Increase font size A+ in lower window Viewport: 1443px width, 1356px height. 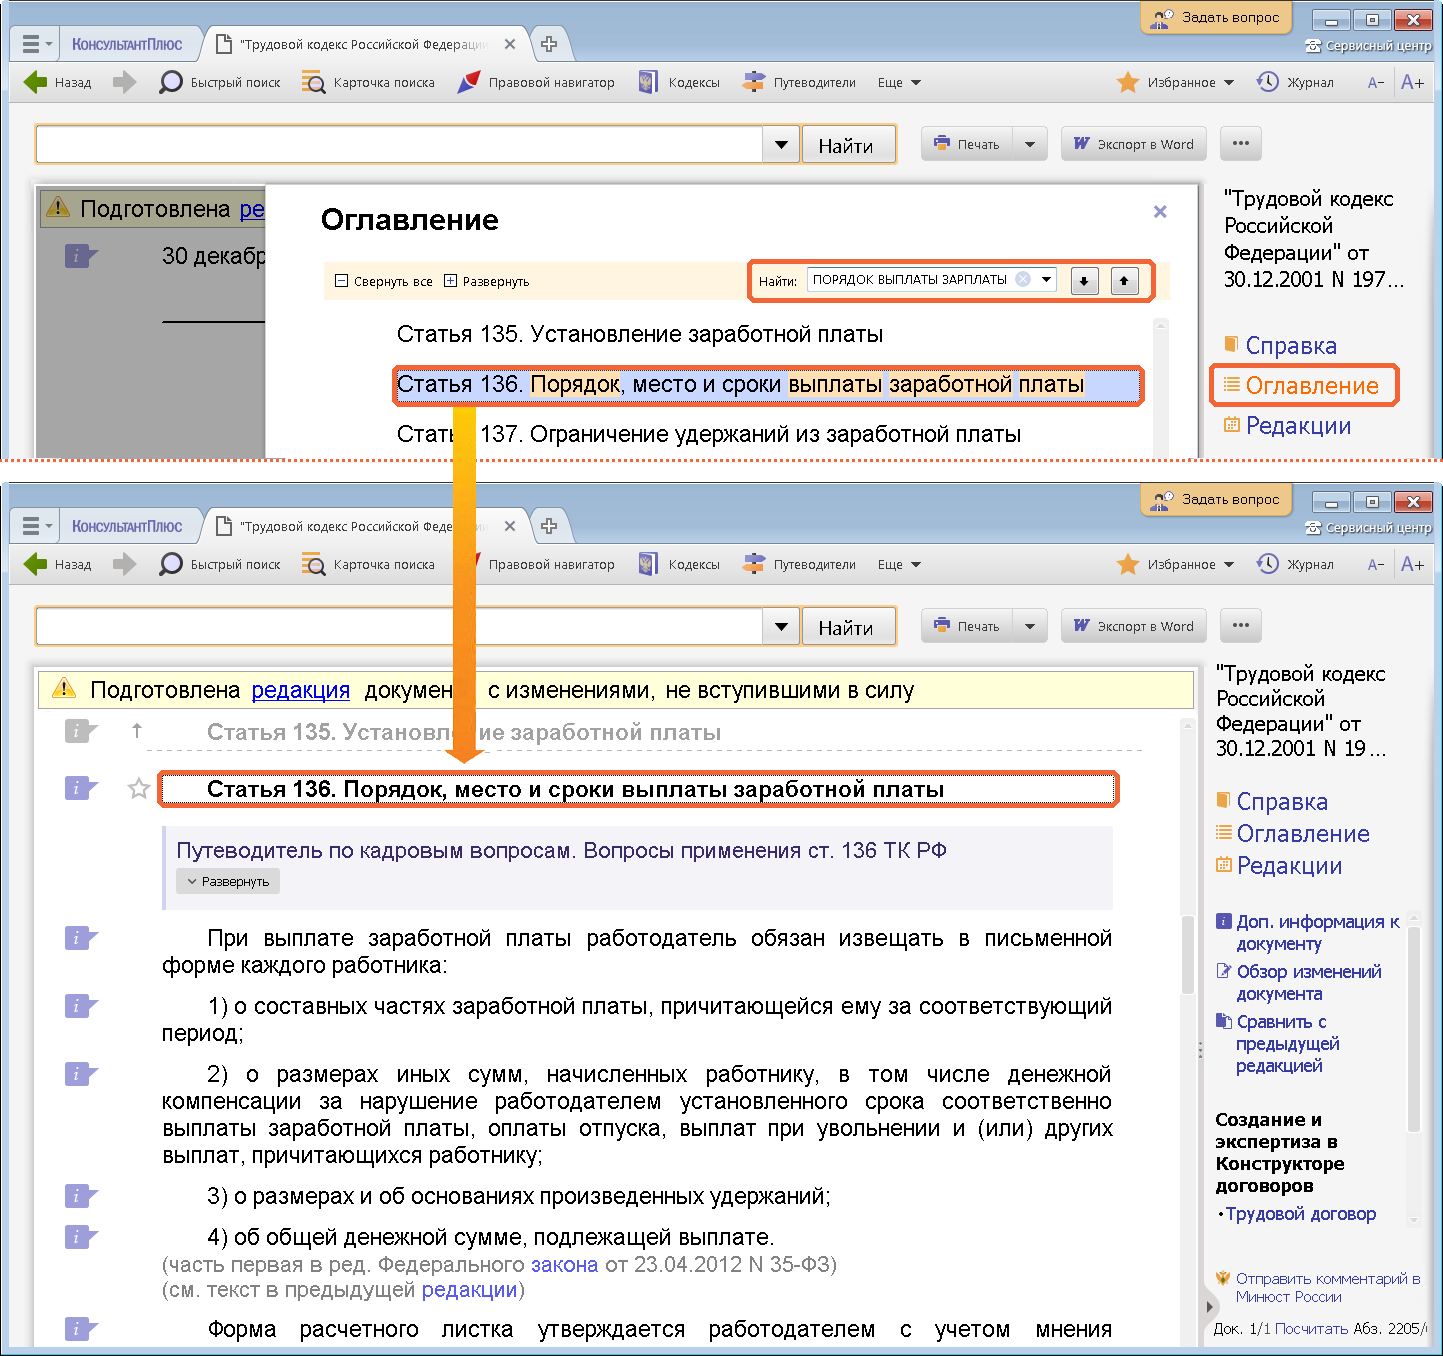pos(1412,565)
